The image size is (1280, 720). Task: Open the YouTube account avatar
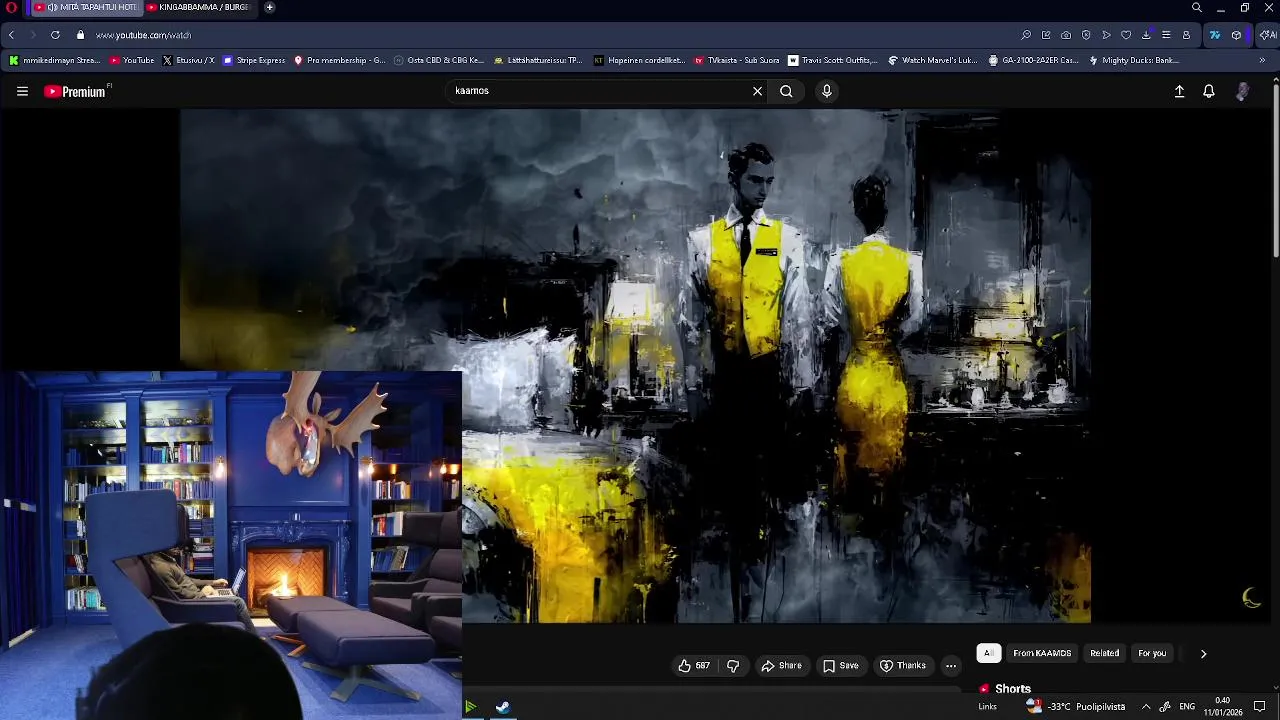(x=1242, y=91)
